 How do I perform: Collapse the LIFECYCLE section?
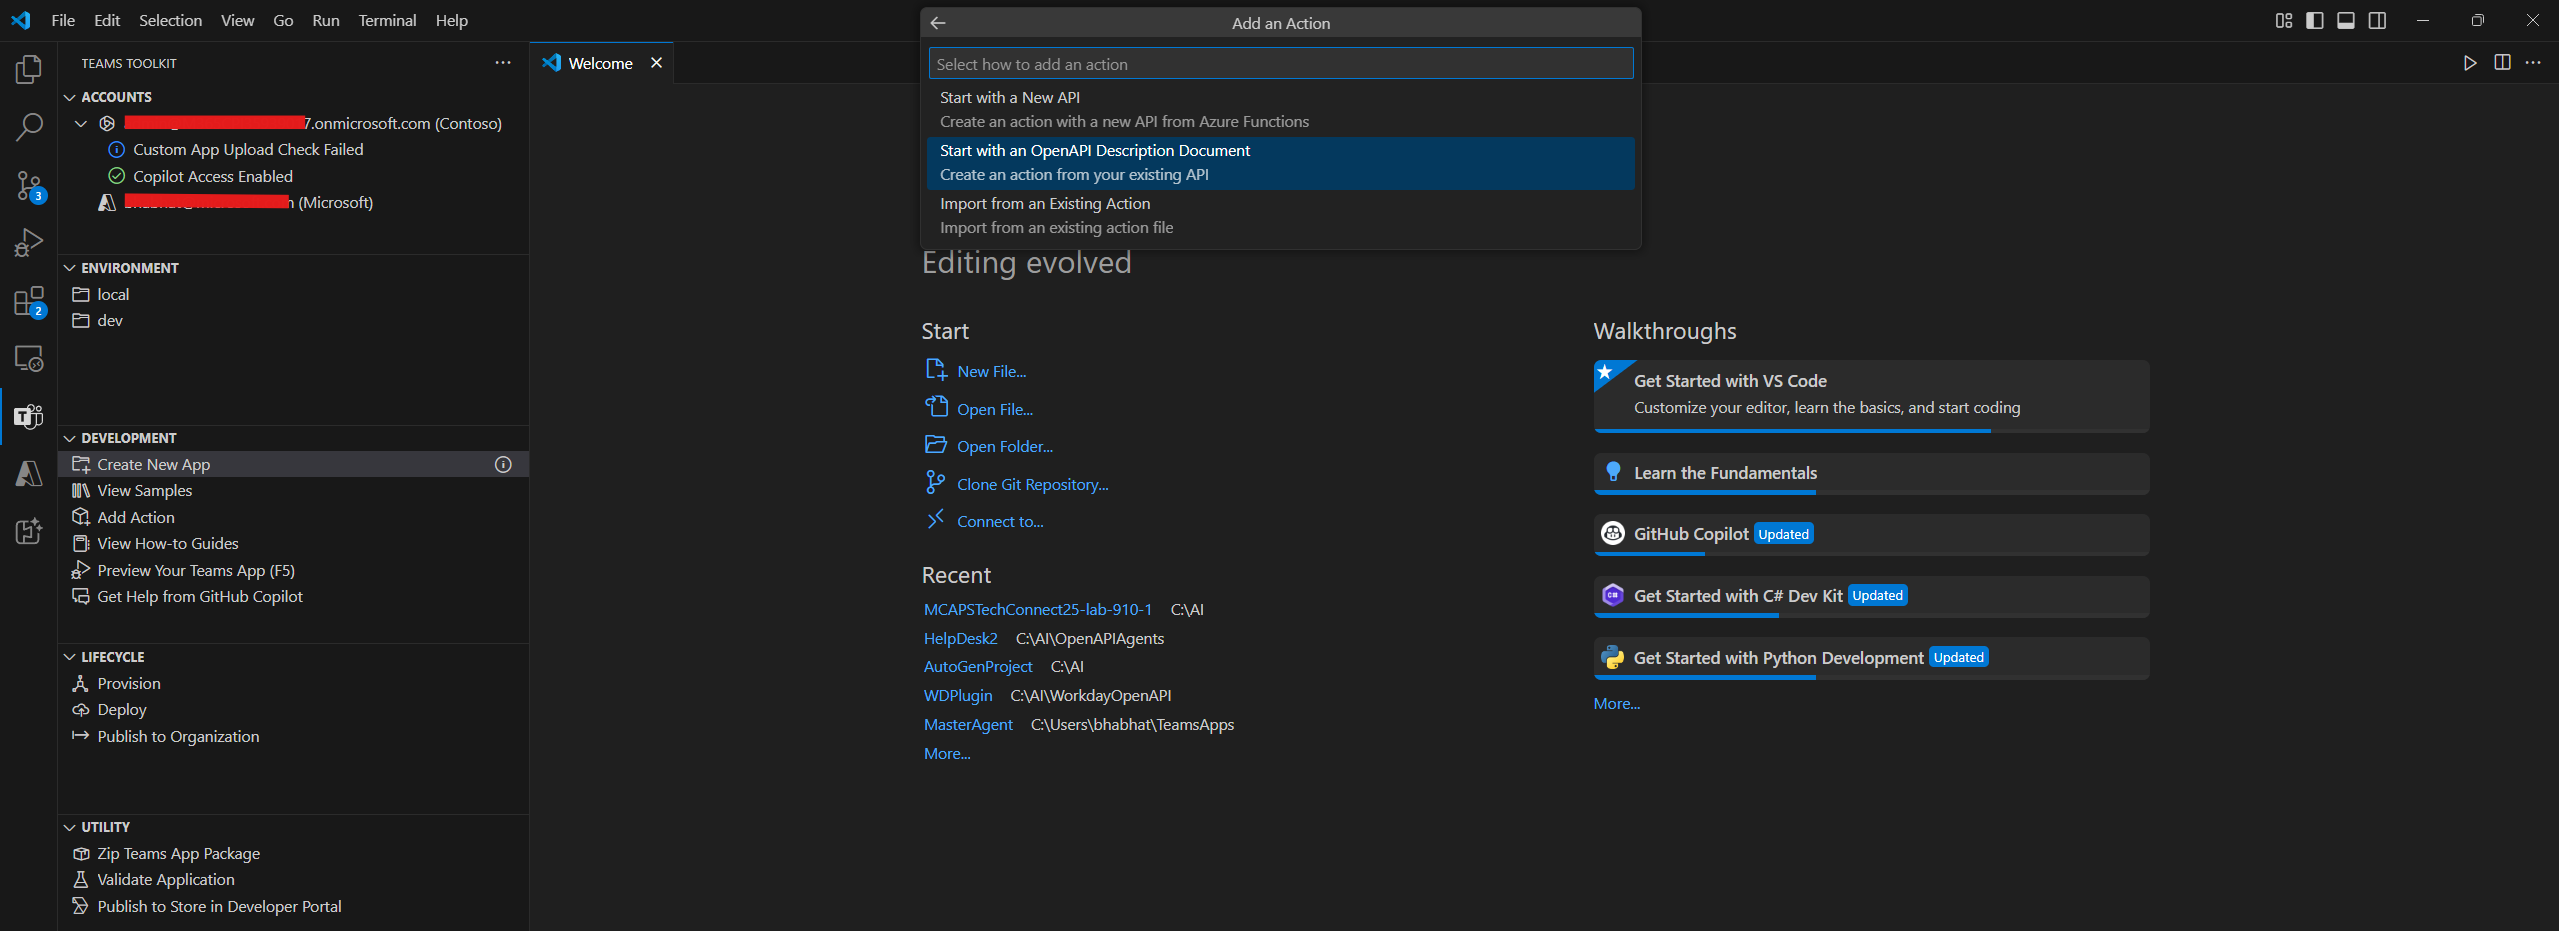(69, 657)
